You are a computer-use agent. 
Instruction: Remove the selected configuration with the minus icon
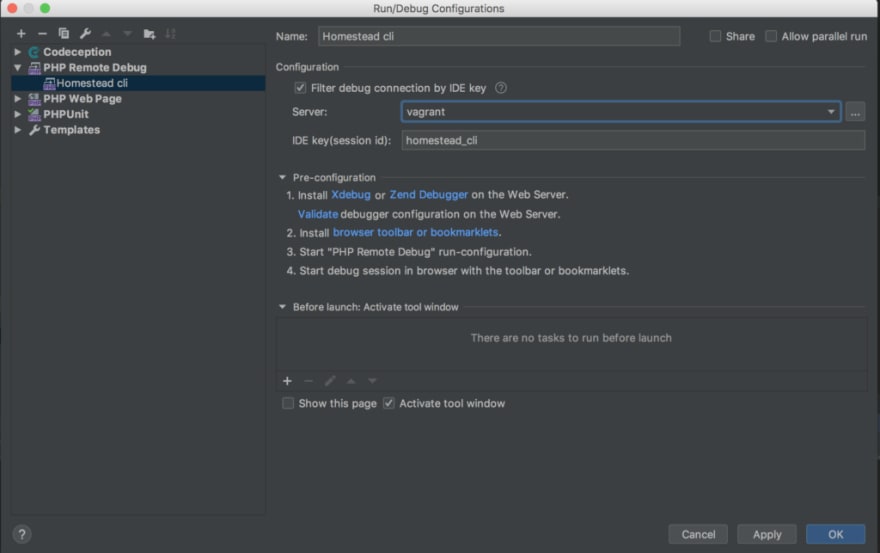click(42, 34)
